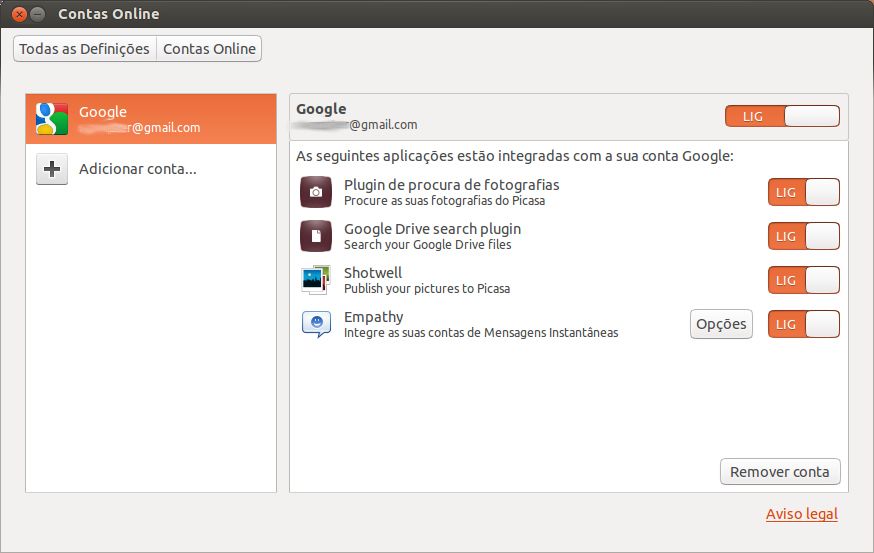Click the photo search plugin camera icon
This screenshot has width=874, height=553.
[x=316, y=192]
